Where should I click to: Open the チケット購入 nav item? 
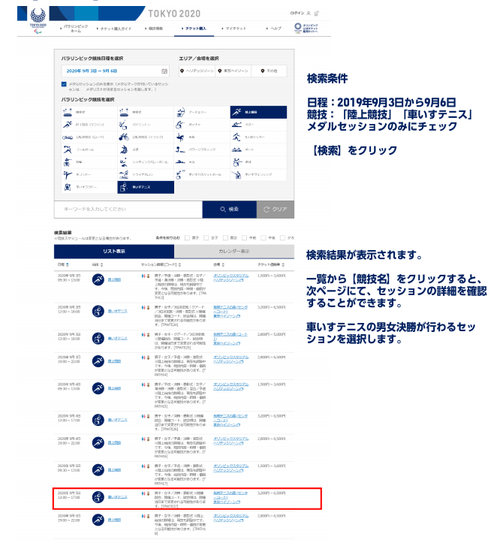(x=194, y=28)
